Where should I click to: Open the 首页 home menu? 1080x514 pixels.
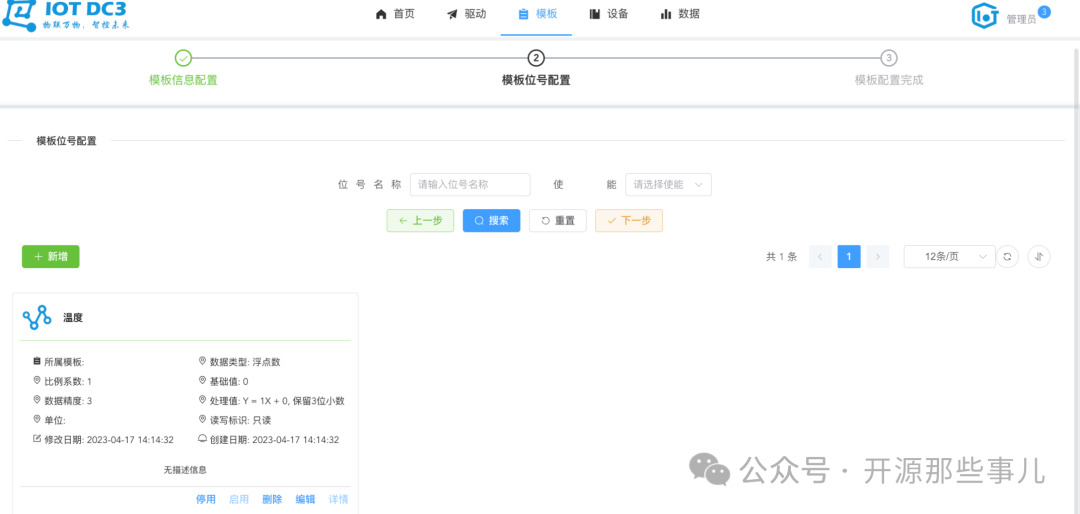(395, 14)
